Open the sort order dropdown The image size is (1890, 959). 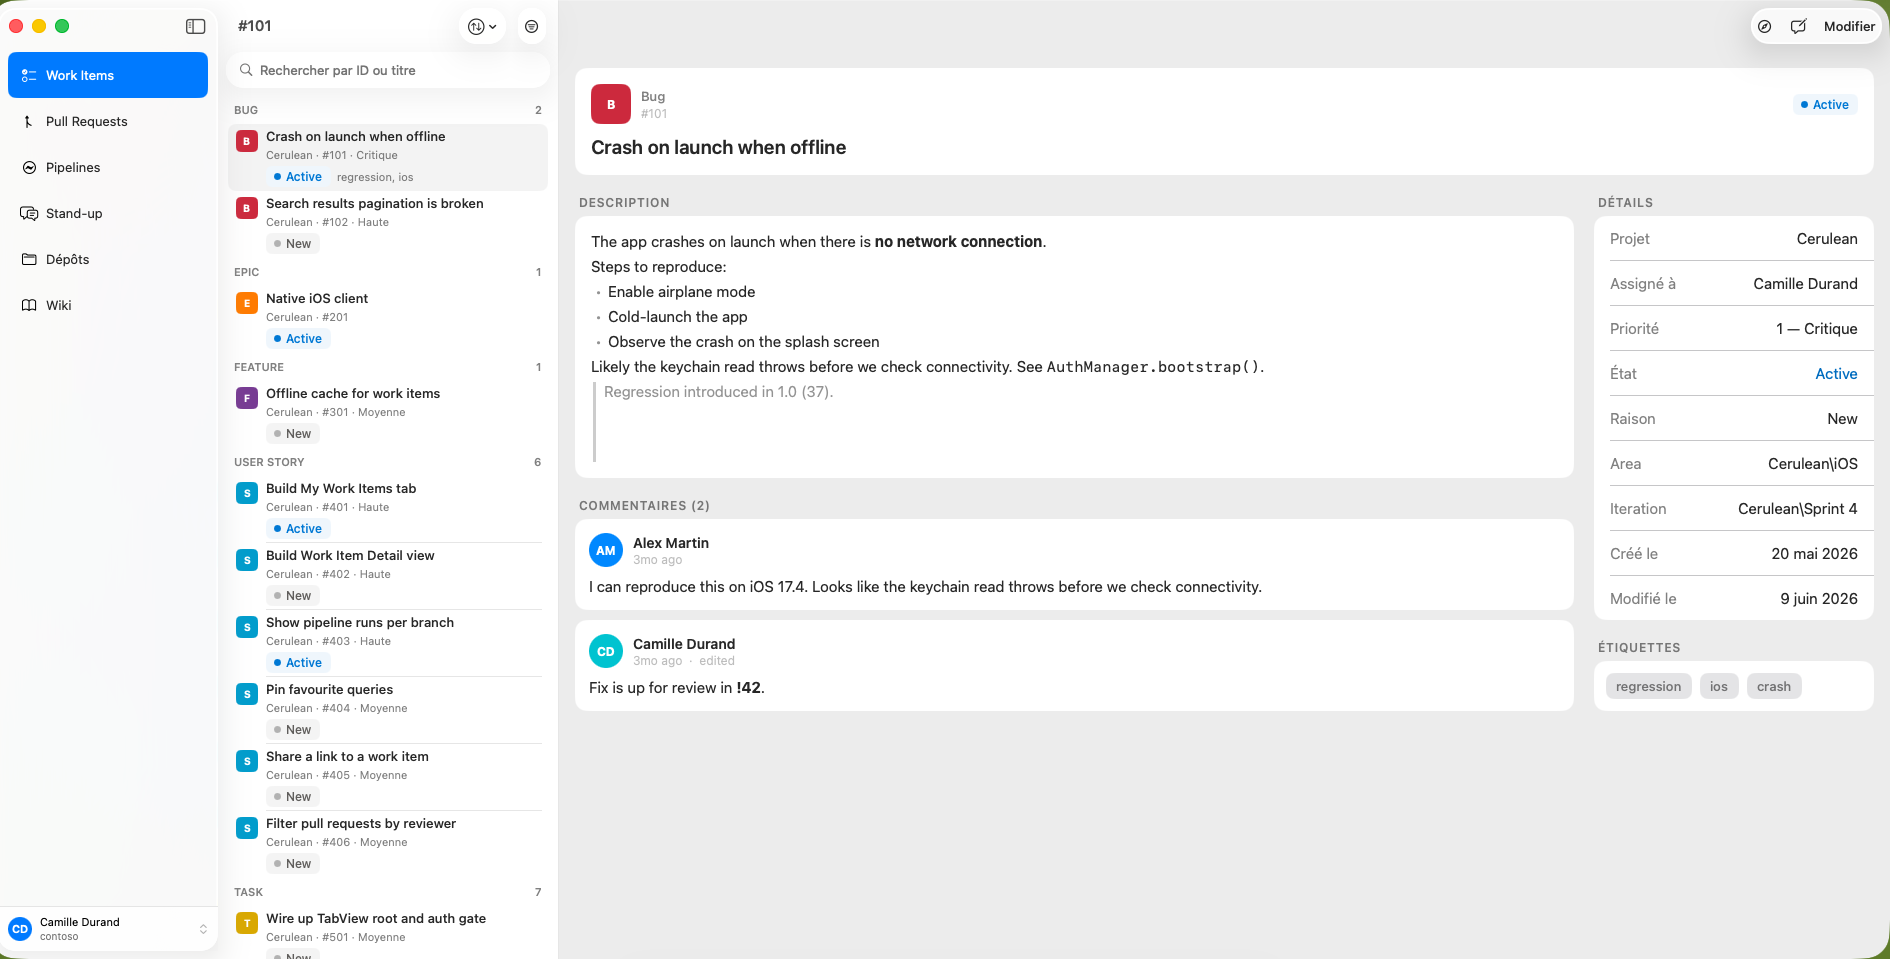coord(482,27)
